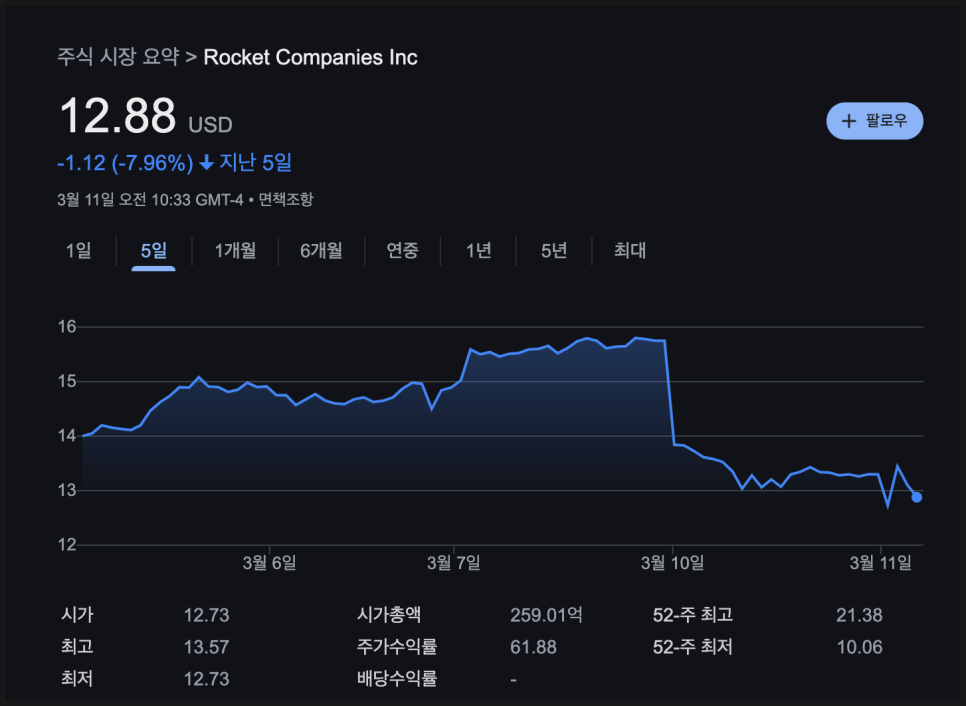Click the current price point on chart
Screen dimensions: 966x706
point(917,497)
